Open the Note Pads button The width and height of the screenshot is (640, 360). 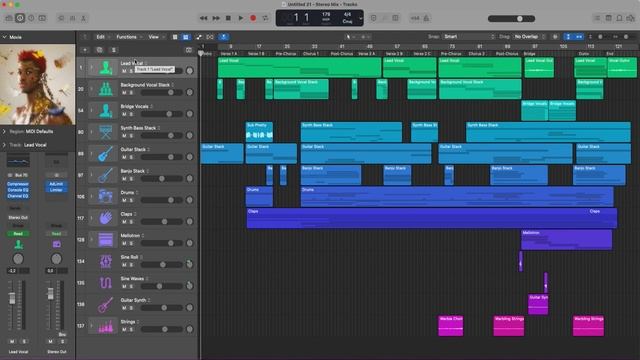coord(609,18)
